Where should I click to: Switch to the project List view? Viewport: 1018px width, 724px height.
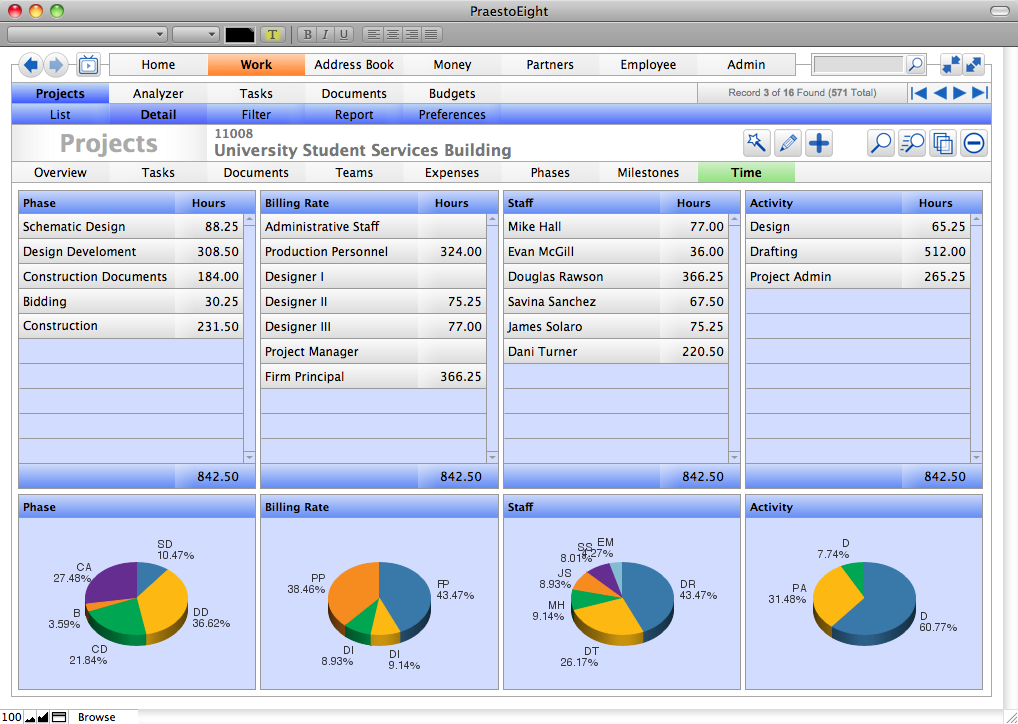point(60,114)
